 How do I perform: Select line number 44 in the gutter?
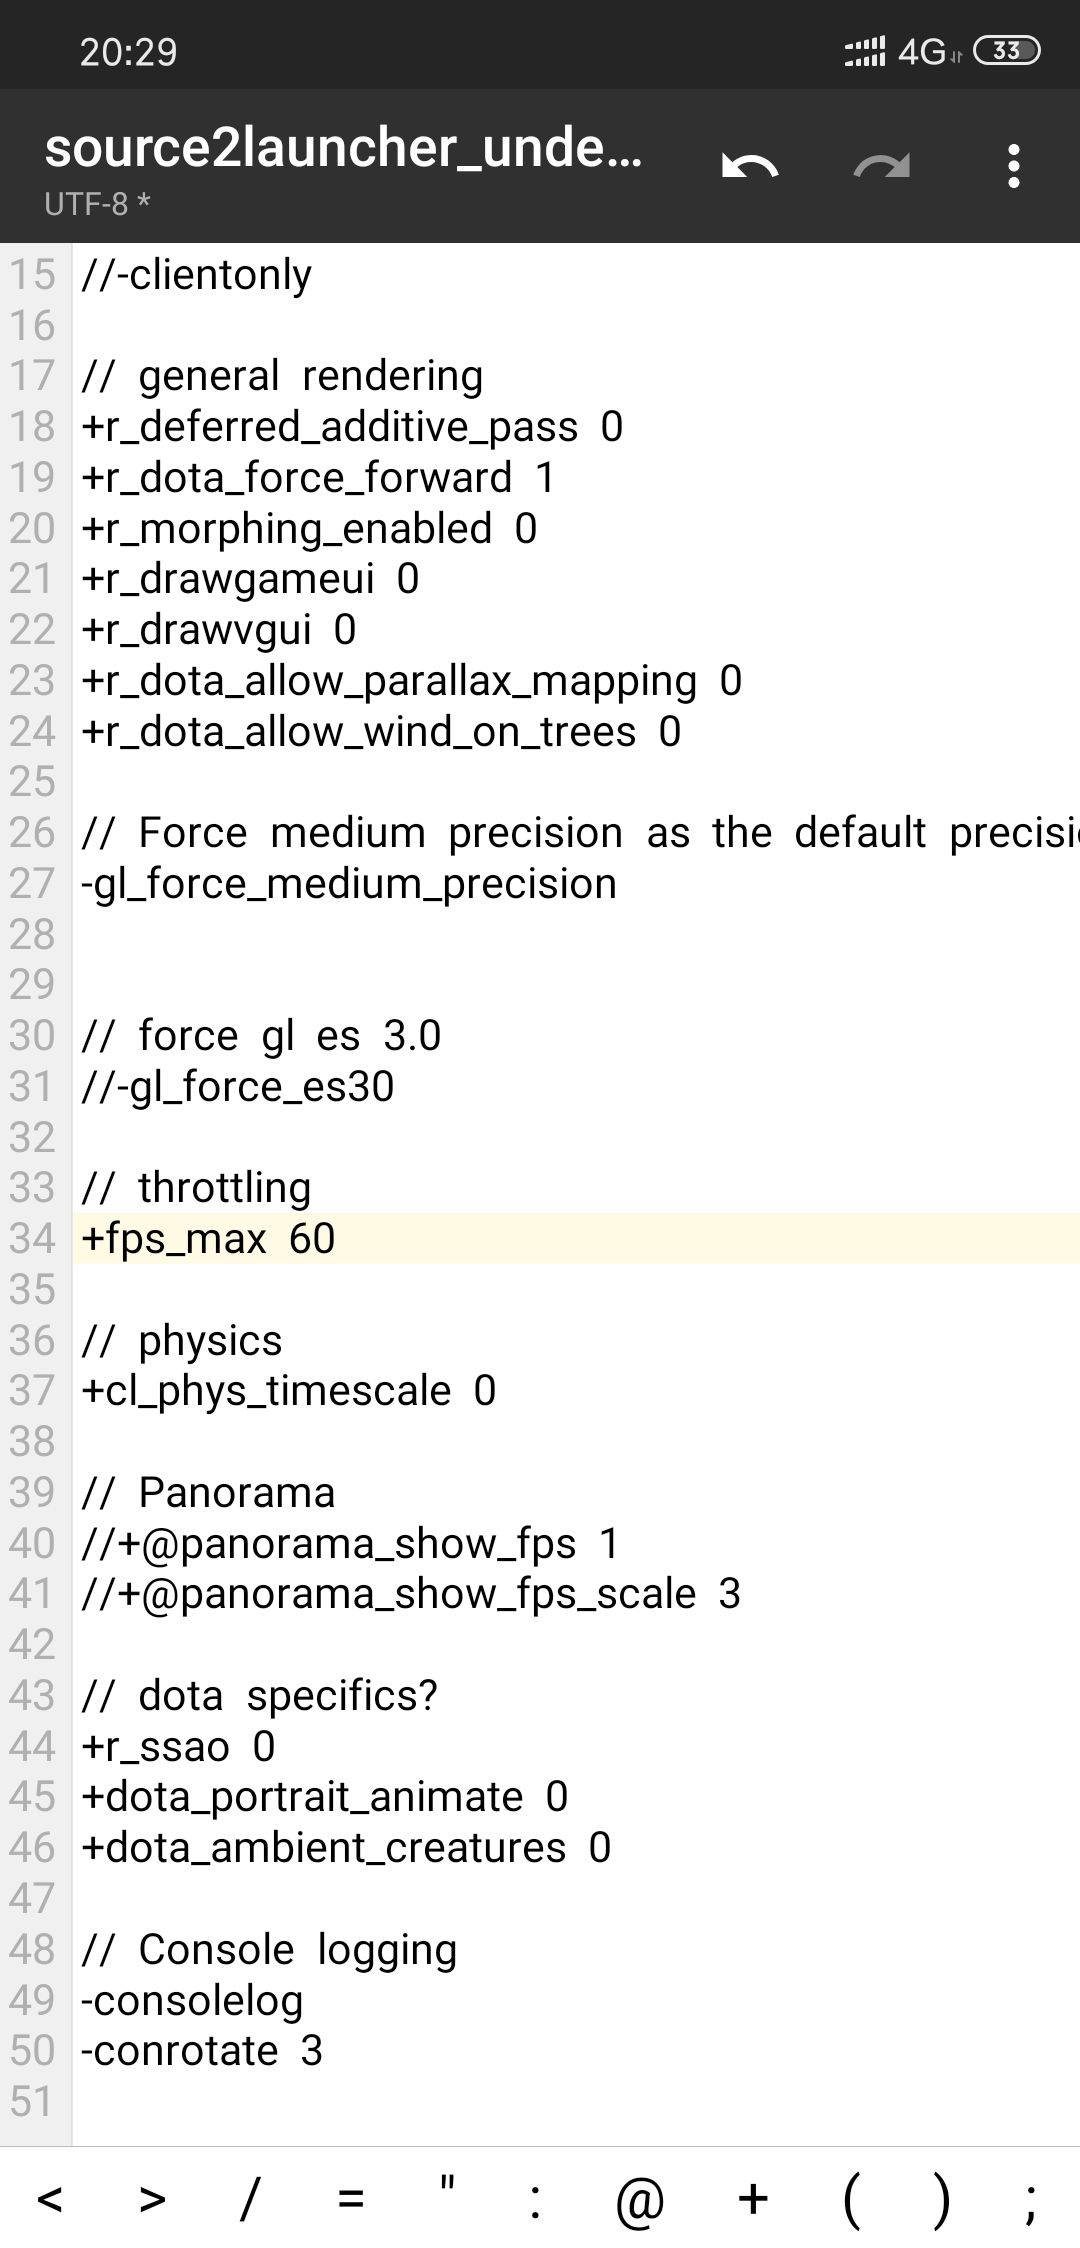(x=32, y=1746)
